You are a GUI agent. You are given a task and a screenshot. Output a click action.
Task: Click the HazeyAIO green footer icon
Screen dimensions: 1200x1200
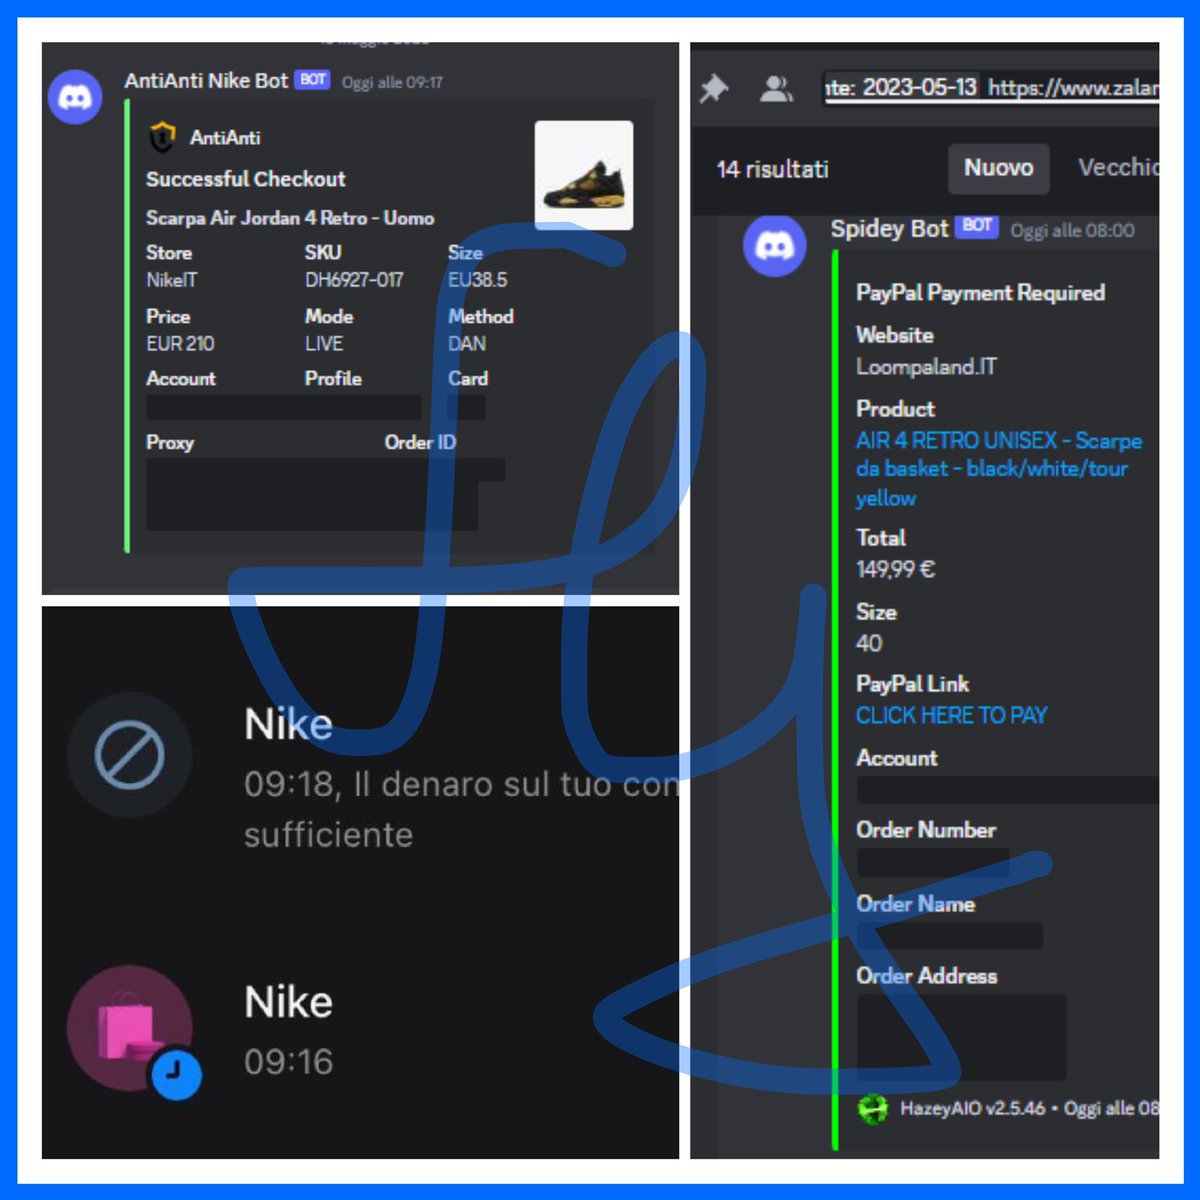coord(873,1109)
